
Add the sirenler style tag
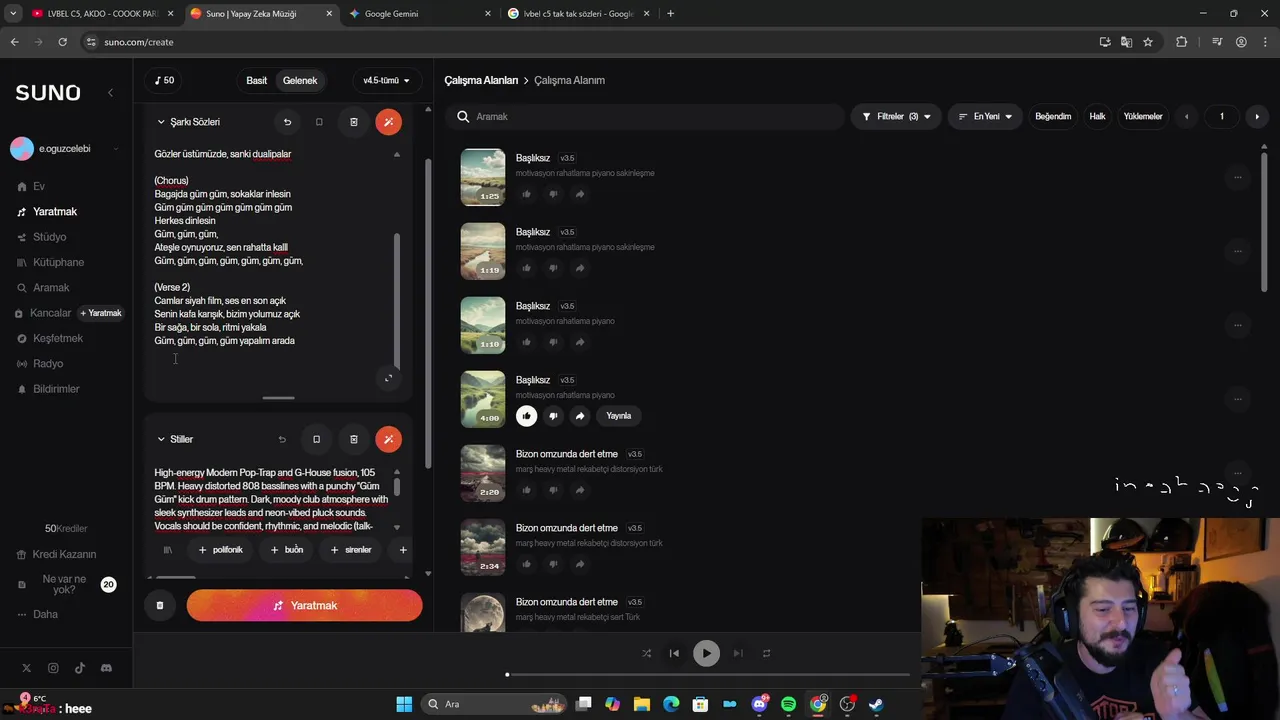(350, 550)
